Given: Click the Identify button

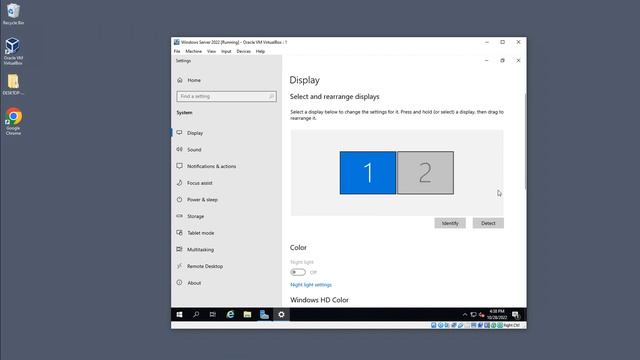Looking at the screenshot, I should coord(450,223).
